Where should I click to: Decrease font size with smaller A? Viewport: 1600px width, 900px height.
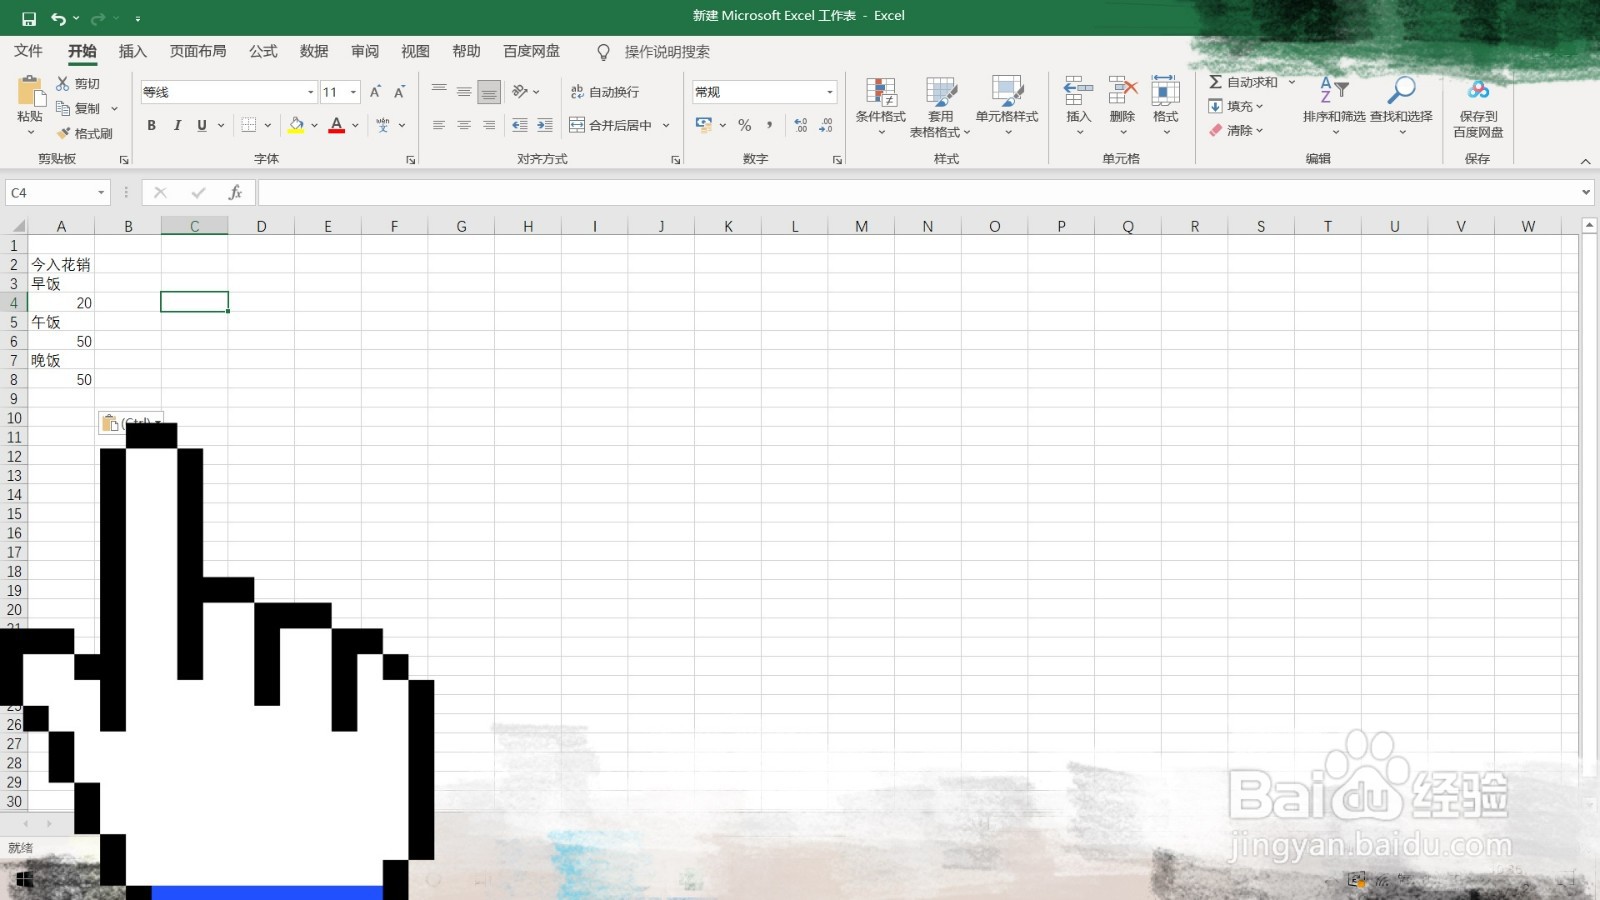pyautogui.click(x=399, y=92)
